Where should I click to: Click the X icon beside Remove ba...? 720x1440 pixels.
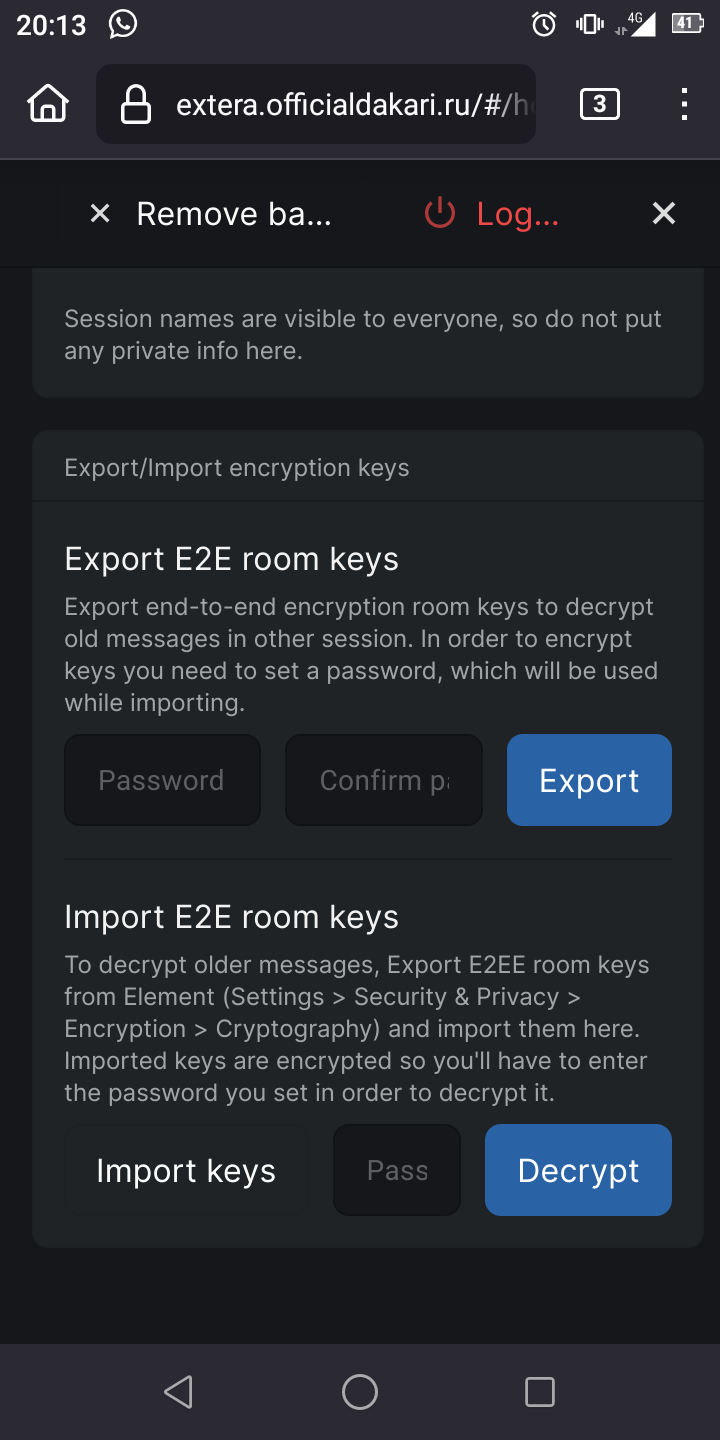[100, 213]
